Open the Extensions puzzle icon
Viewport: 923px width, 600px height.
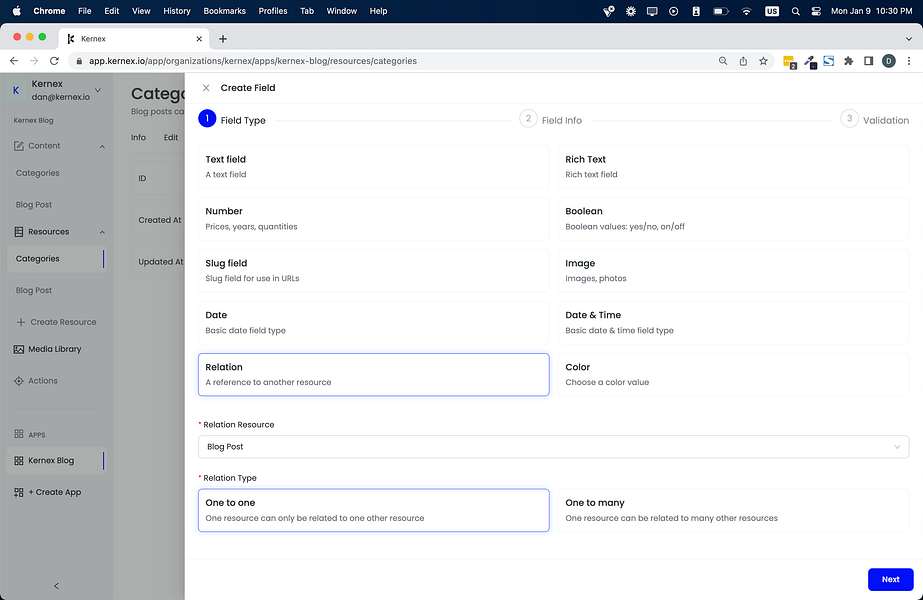(x=848, y=61)
